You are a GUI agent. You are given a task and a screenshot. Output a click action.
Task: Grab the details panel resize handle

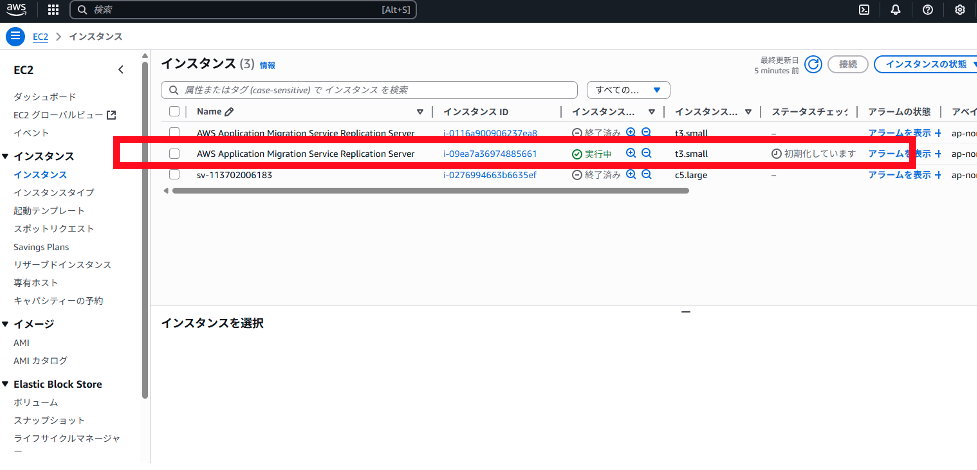pos(686,311)
